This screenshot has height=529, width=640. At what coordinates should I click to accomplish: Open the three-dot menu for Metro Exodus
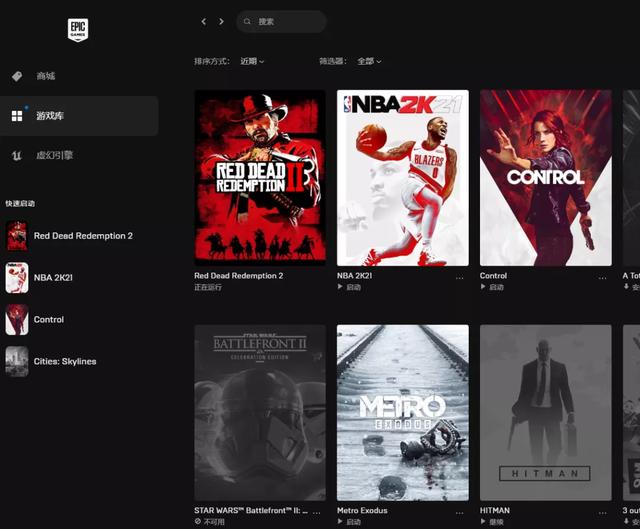[x=460, y=512]
